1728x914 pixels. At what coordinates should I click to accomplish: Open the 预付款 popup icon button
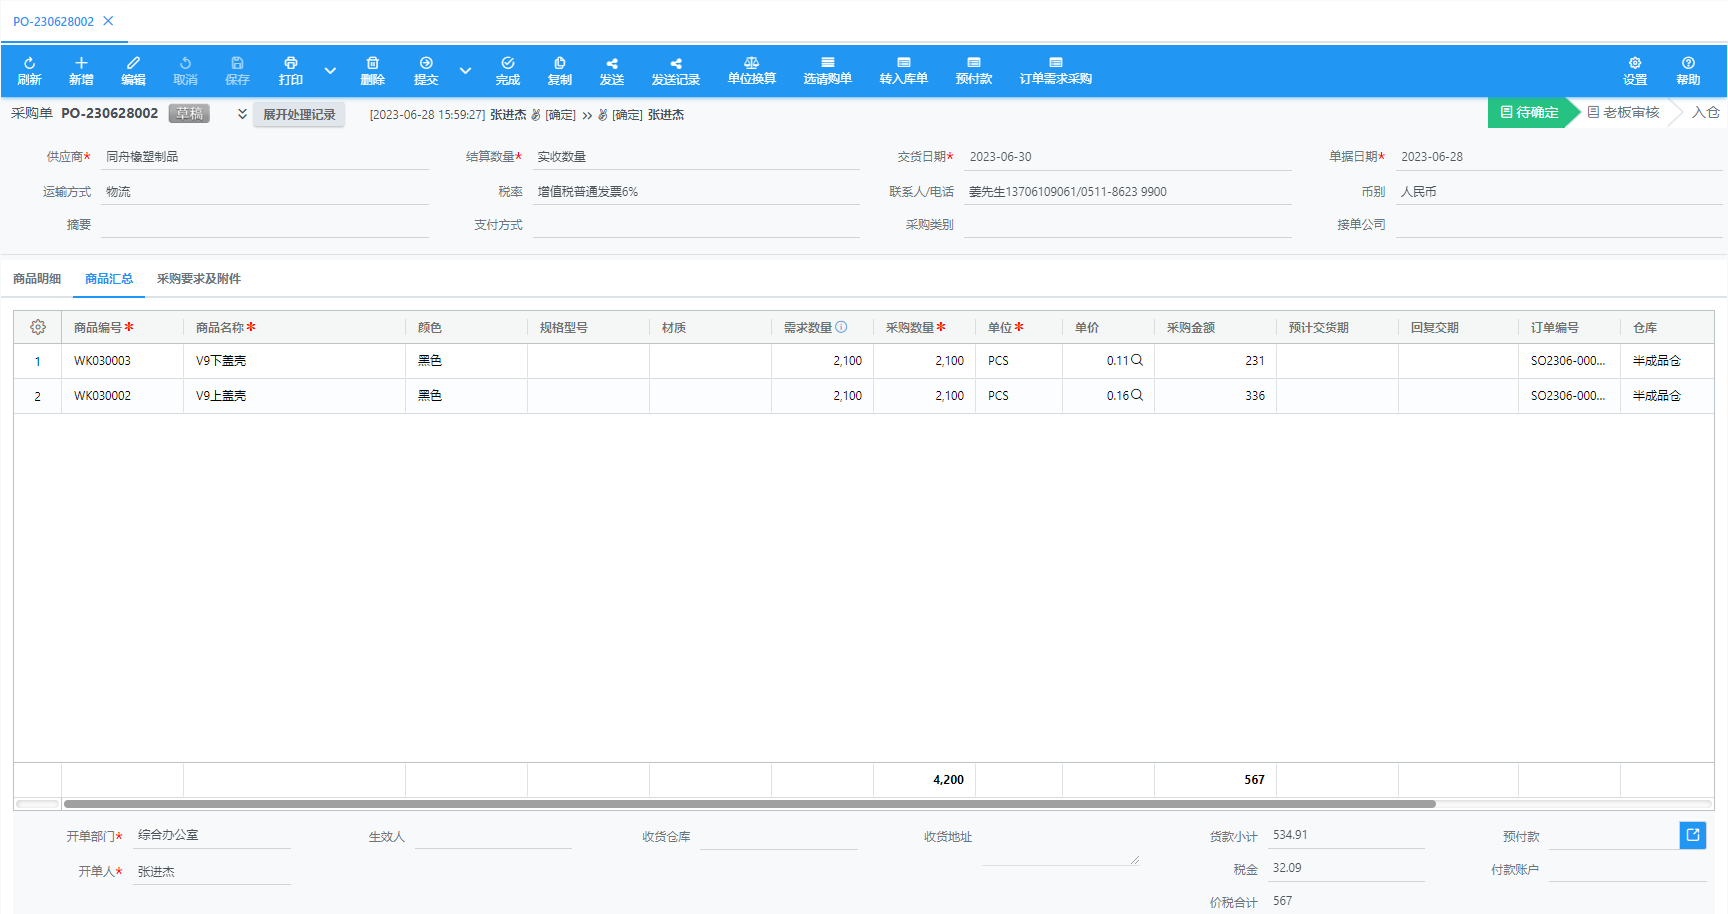click(1692, 835)
